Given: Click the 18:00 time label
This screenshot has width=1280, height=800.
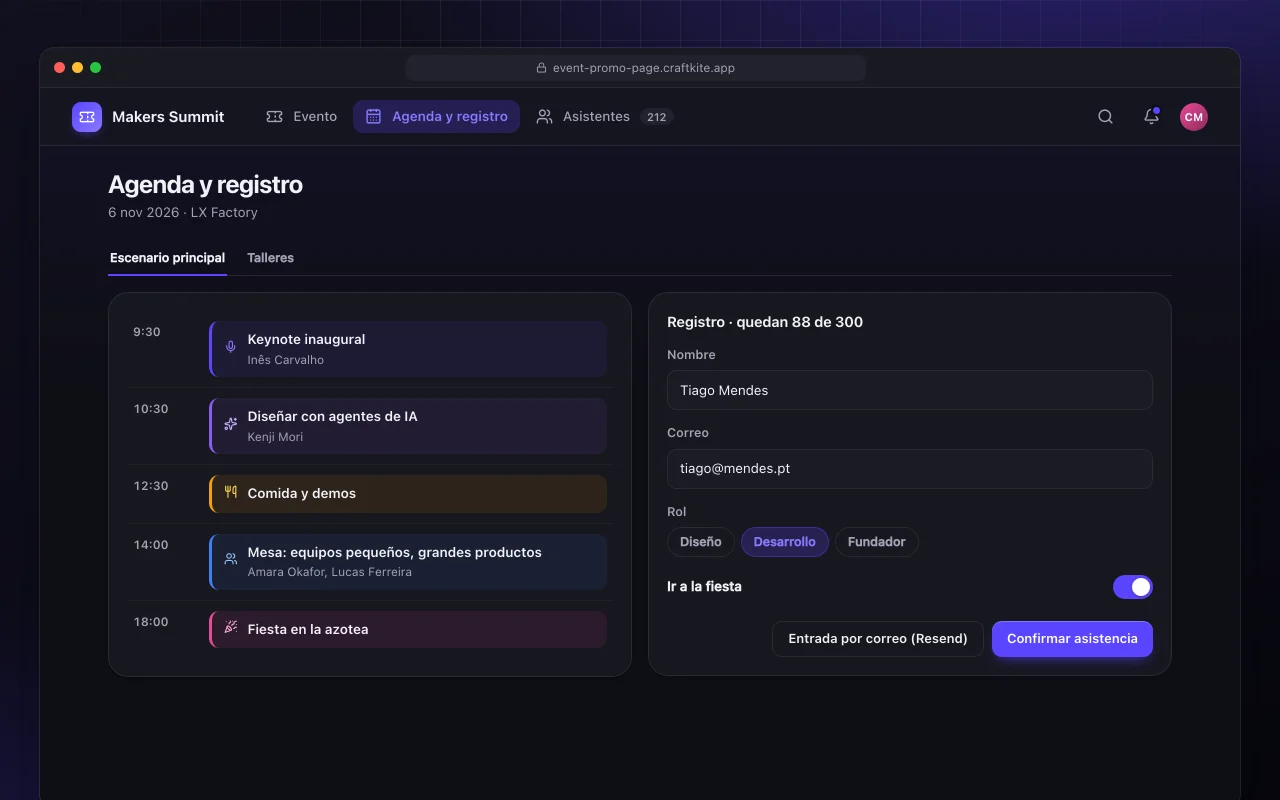Looking at the screenshot, I should (151, 622).
